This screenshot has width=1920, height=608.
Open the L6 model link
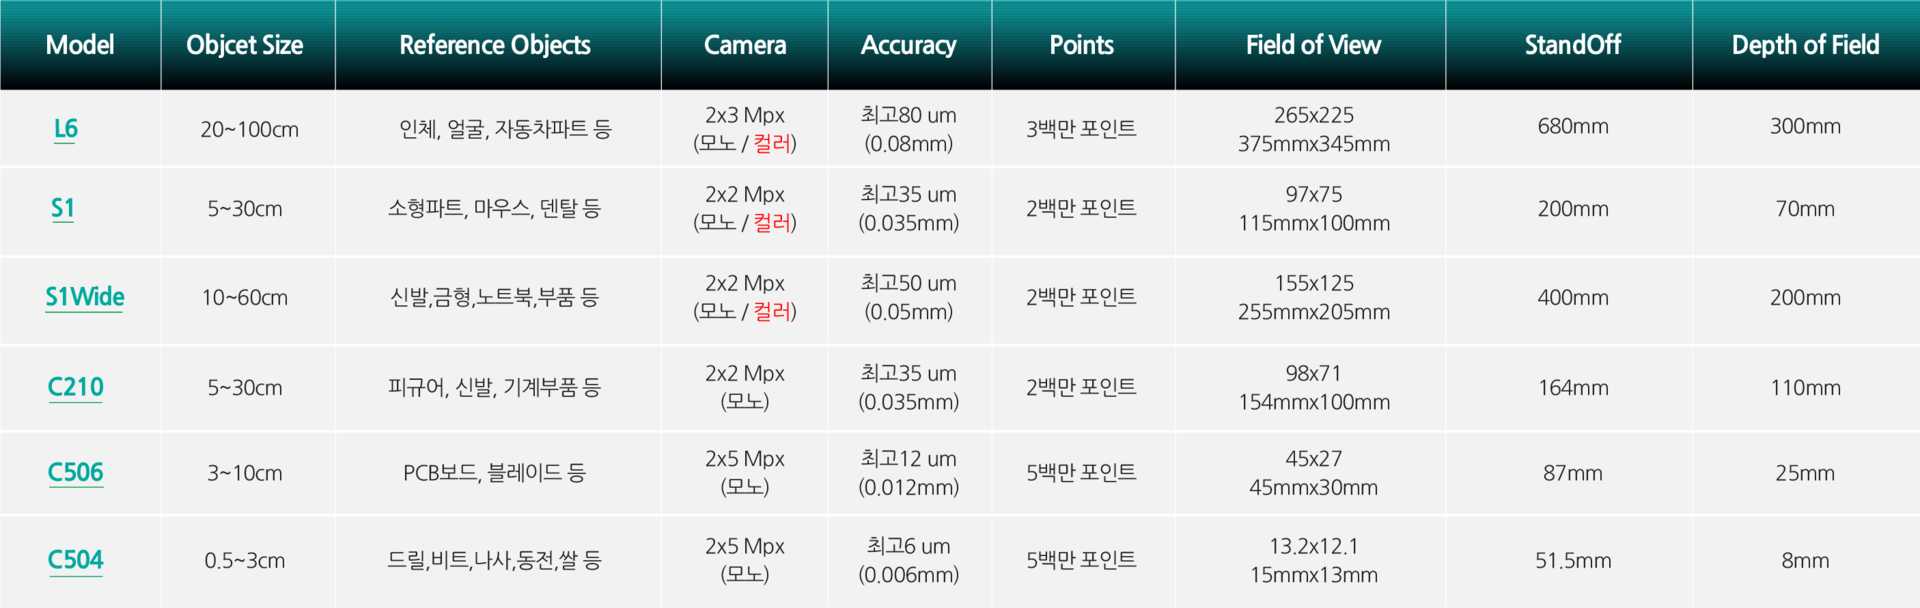pyautogui.click(x=65, y=128)
